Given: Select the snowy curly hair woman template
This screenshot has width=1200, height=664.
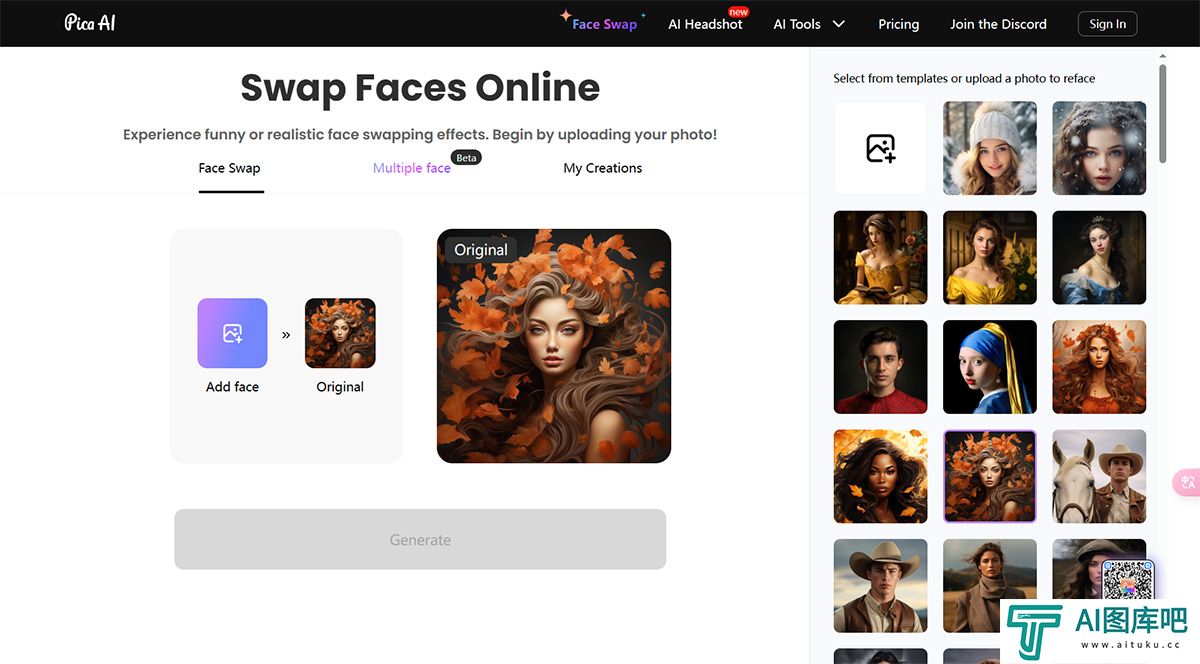Looking at the screenshot, I should [x=1099, y=148].
